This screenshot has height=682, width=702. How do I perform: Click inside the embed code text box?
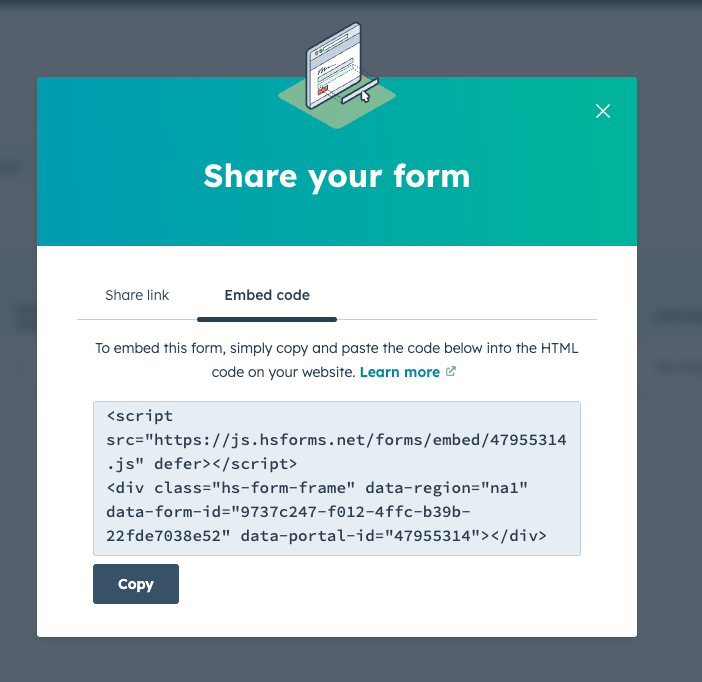337,478
